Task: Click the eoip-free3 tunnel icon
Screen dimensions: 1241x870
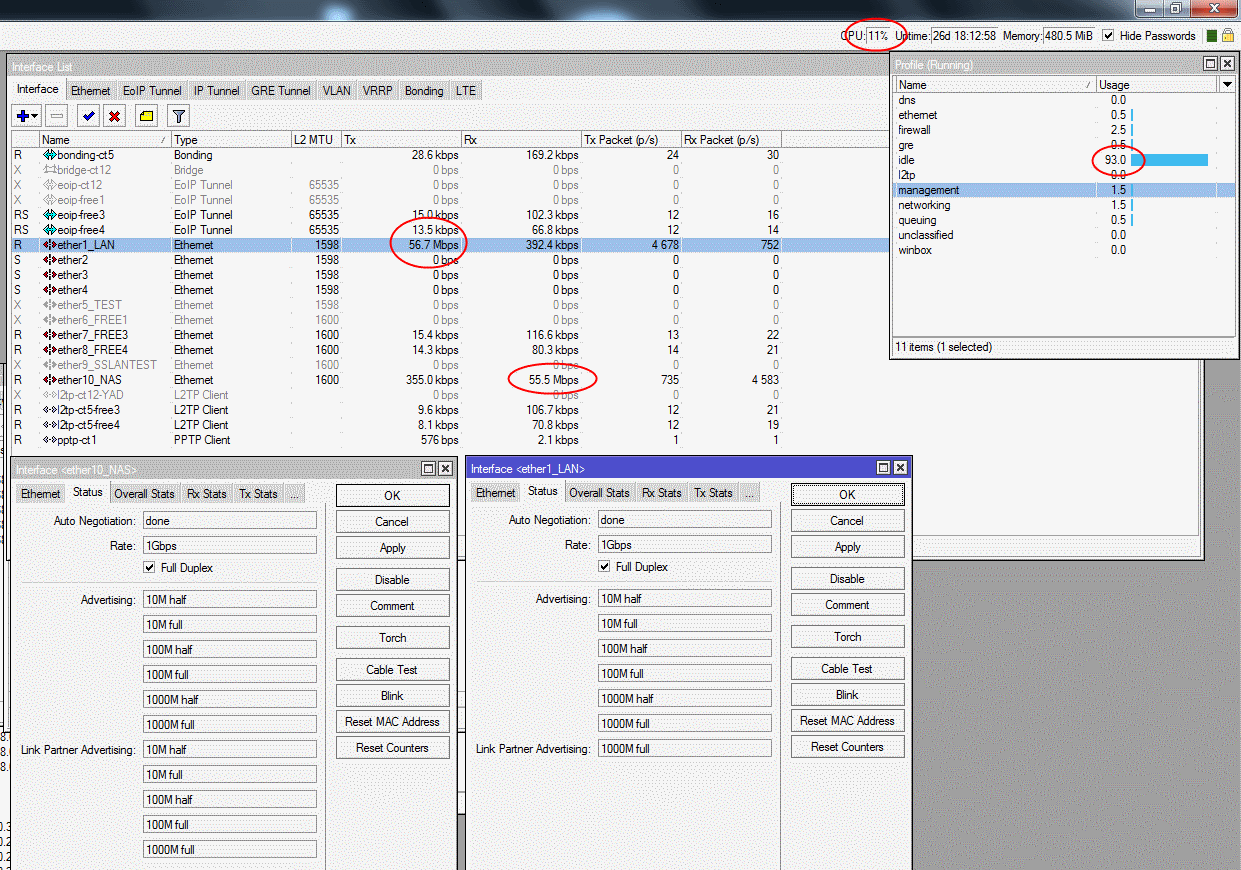Action: tap(49, 215)
